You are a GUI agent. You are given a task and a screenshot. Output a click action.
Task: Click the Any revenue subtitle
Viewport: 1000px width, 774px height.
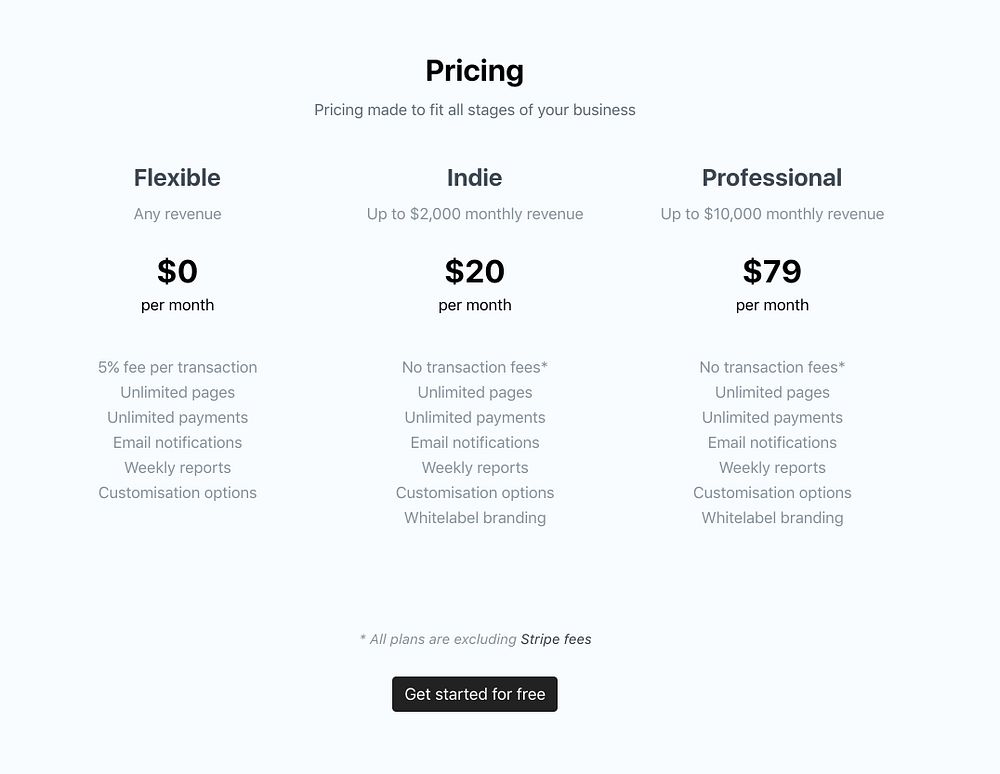click(x=177, y=214)
